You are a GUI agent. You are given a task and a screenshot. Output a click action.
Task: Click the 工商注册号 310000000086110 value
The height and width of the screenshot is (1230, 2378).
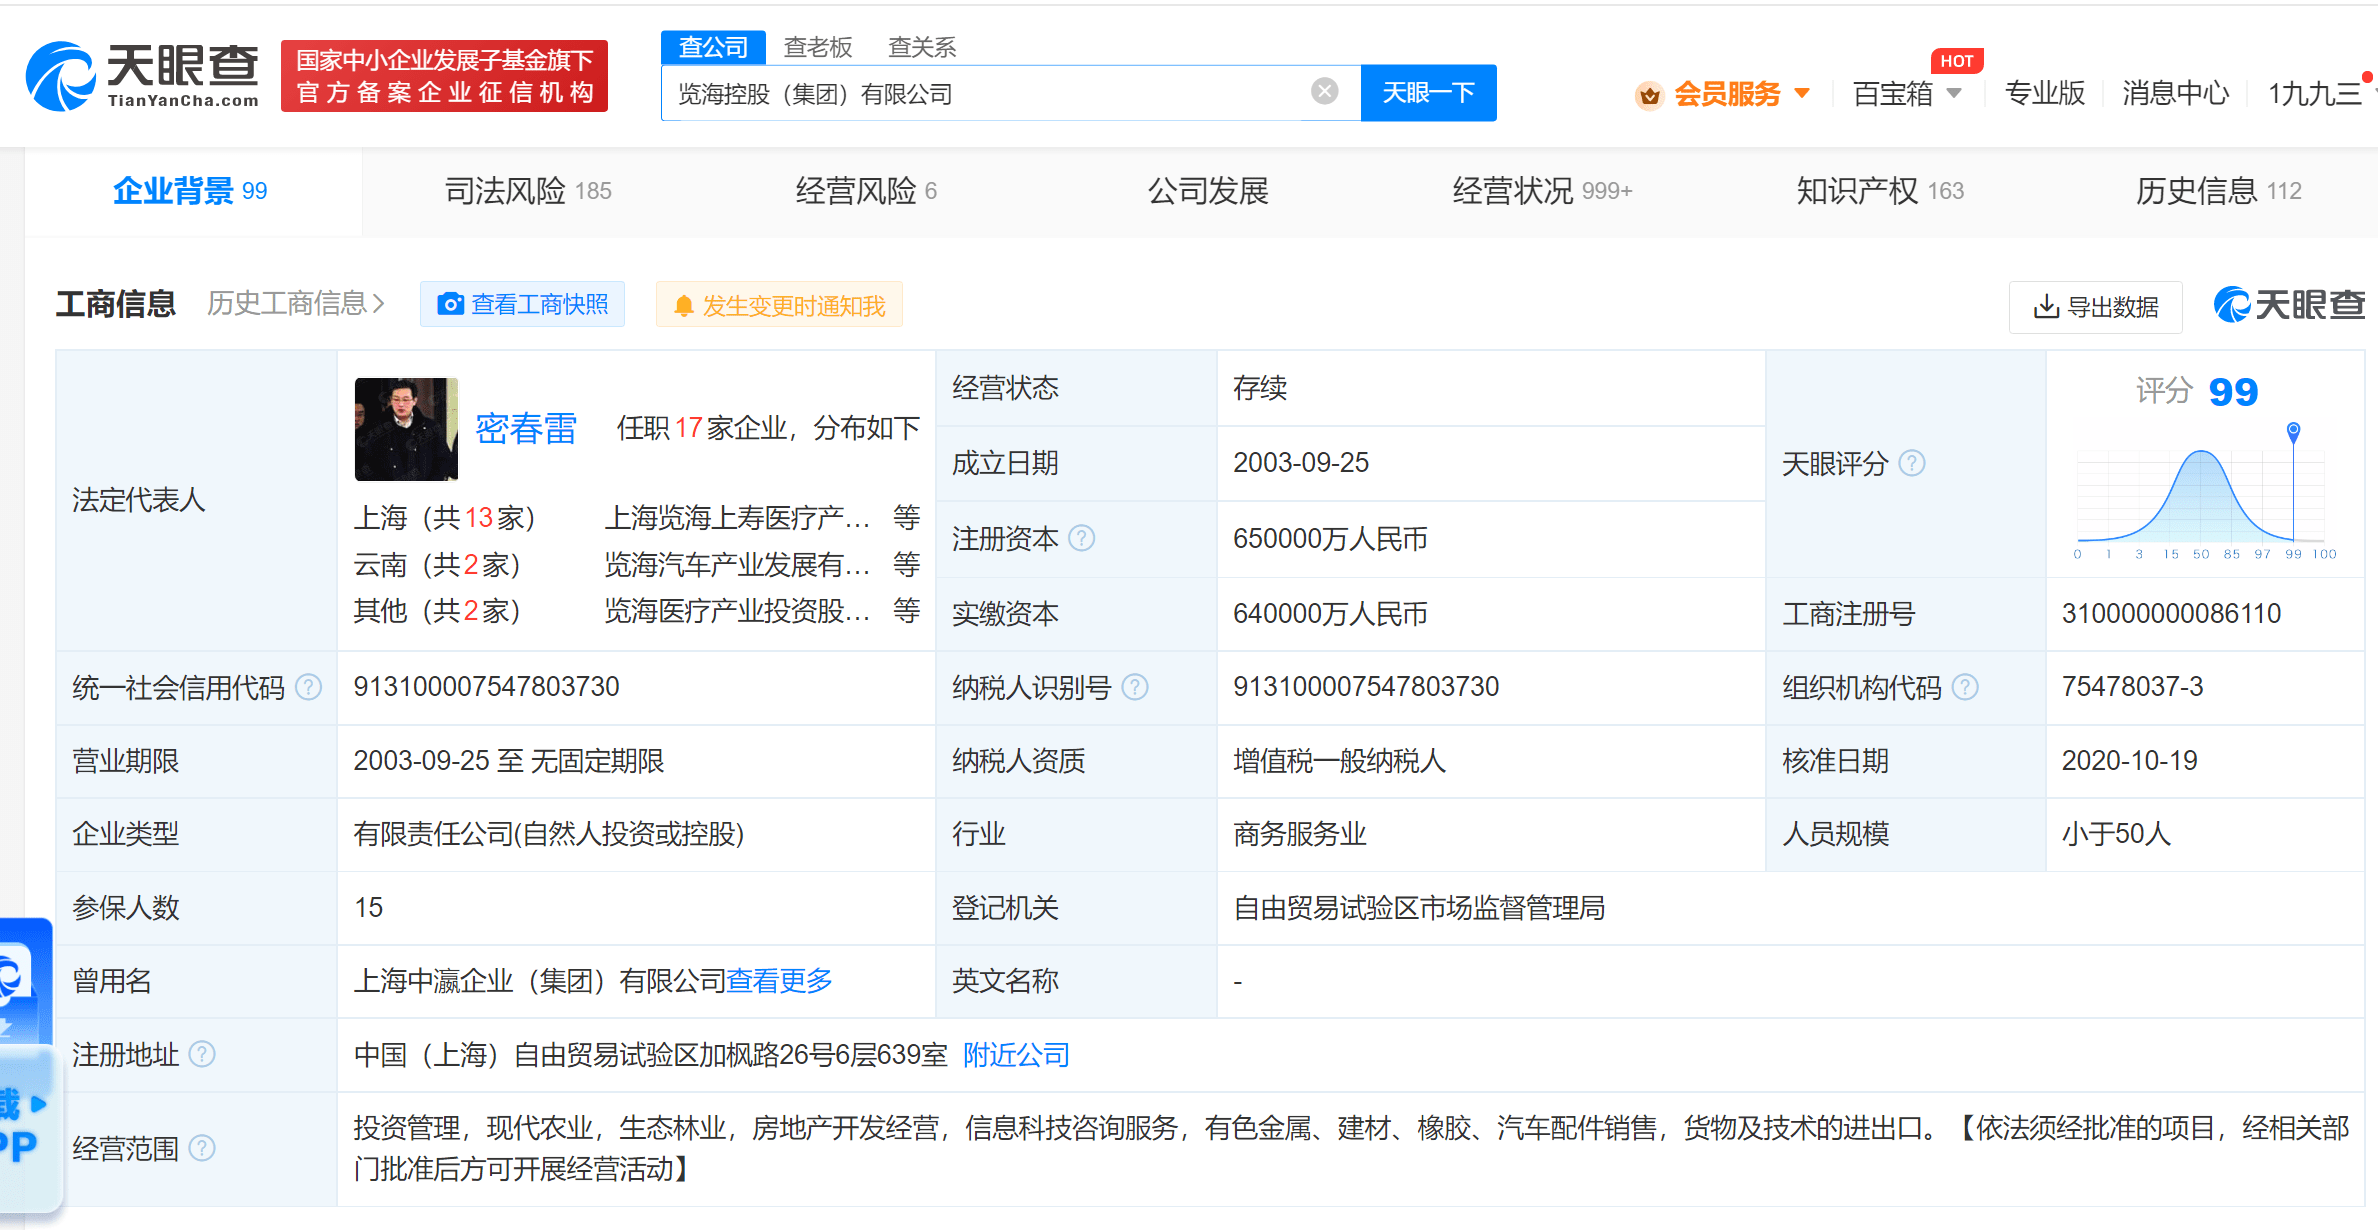click(2171, 614)
